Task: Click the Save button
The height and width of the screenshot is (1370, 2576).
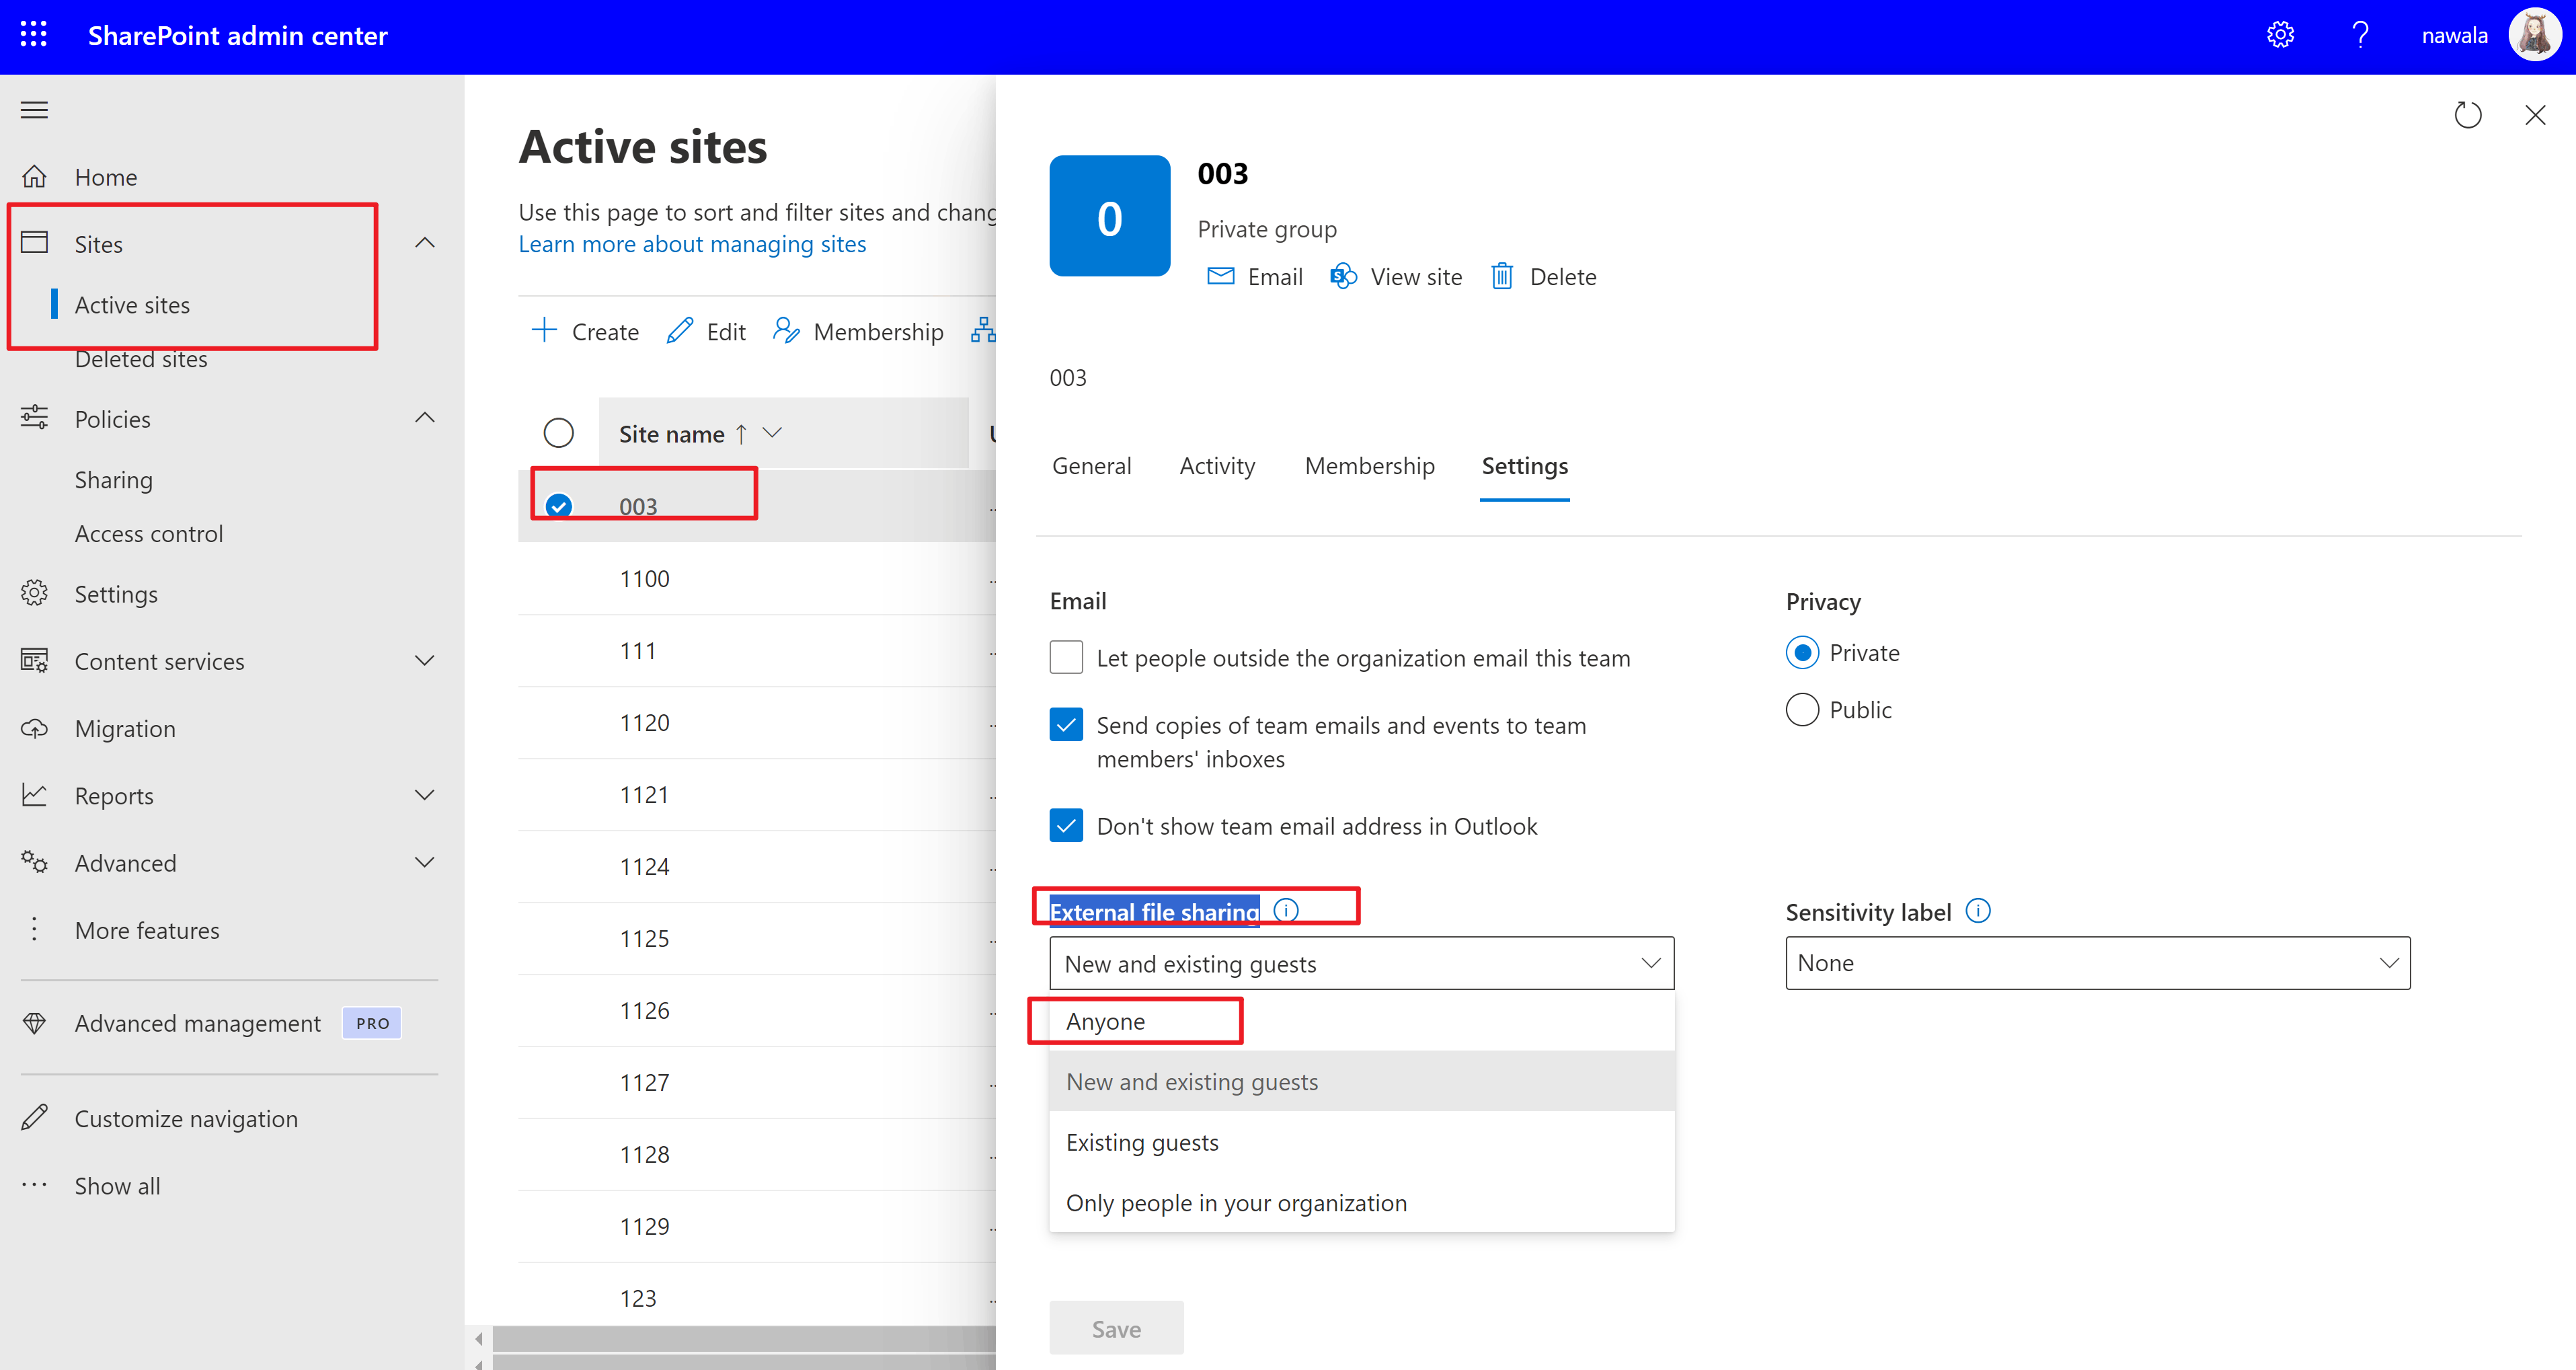Action: tap(1116, 1328)
